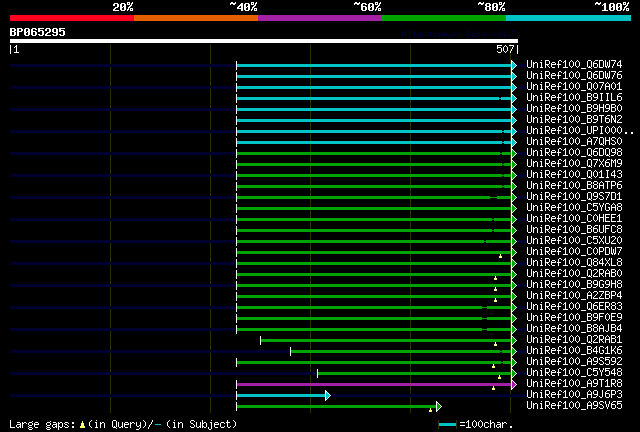Click the purple ~60% identity legend segment
Viewport: 640px width, 432px height.
[320, 18]
